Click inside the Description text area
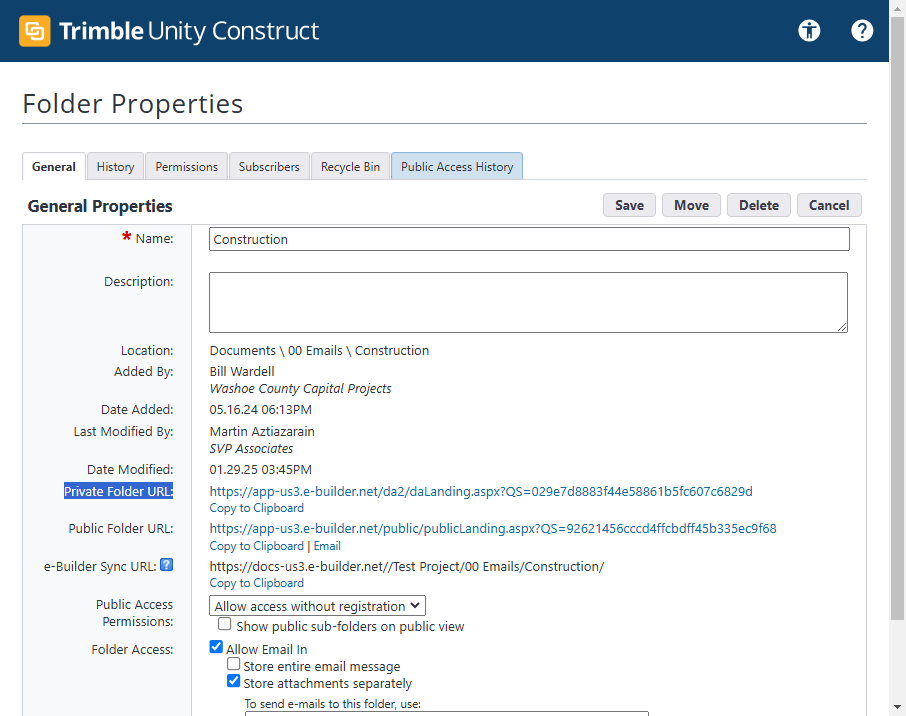 pyautogui.click(x=528, y=302)
